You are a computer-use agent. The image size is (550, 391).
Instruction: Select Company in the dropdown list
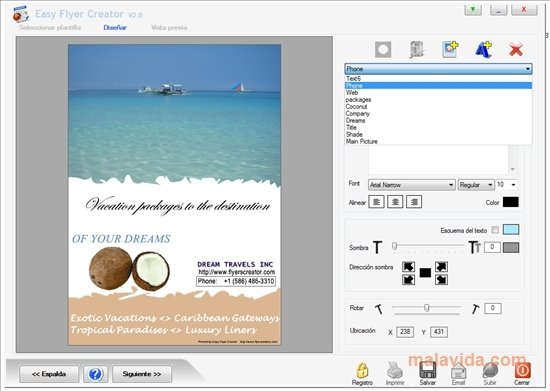[438, 114]
